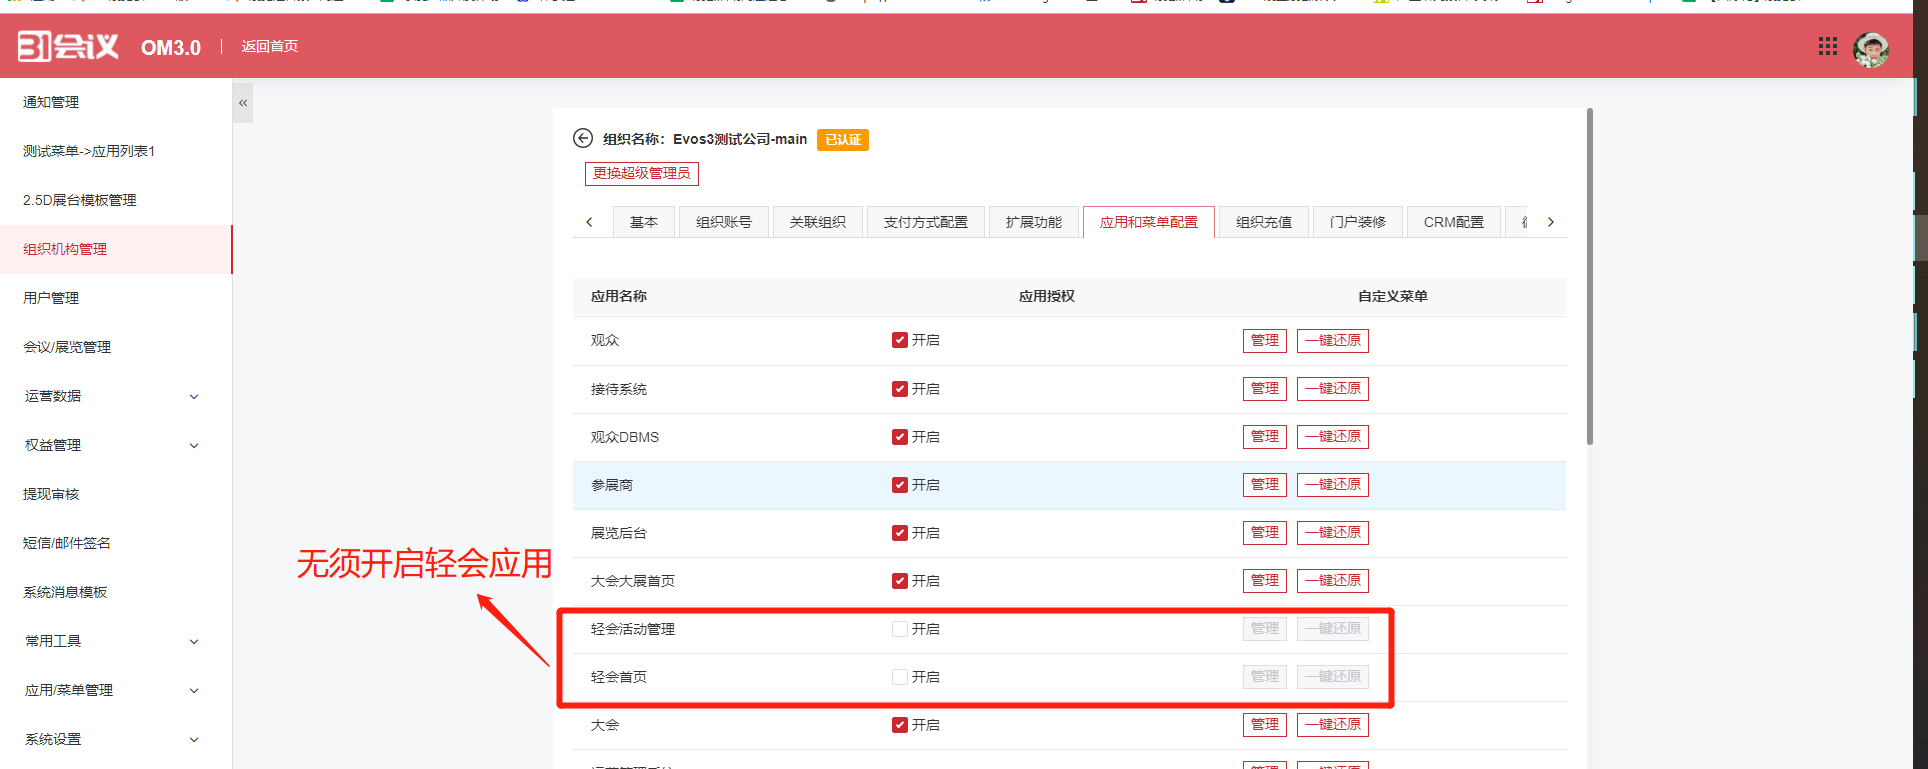Image resolution: width=1928 pixels, height=769 pixels.
Task: Open 用户管理 in sidebar
Action: pyautogui.click(x=116, y=298)
